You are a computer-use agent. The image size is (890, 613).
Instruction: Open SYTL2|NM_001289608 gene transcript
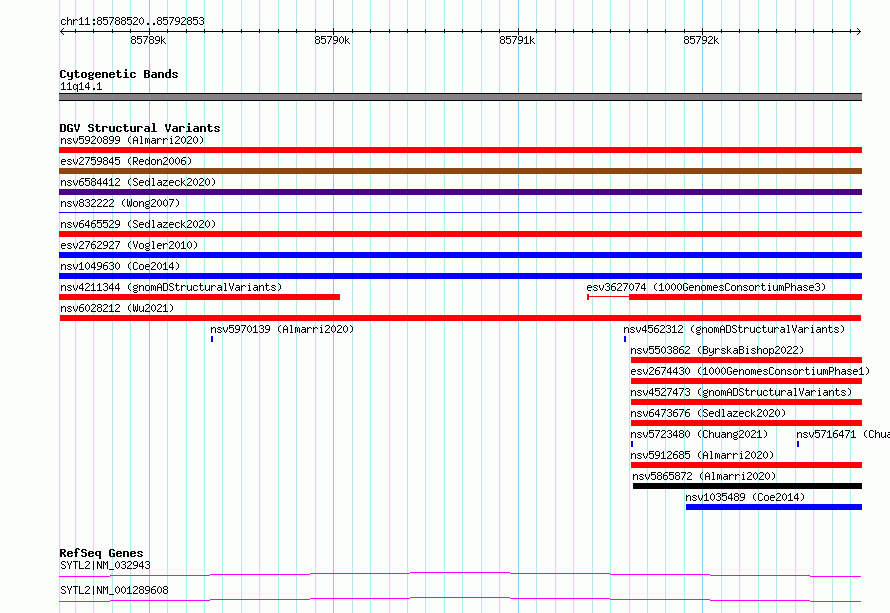(460, 599)
